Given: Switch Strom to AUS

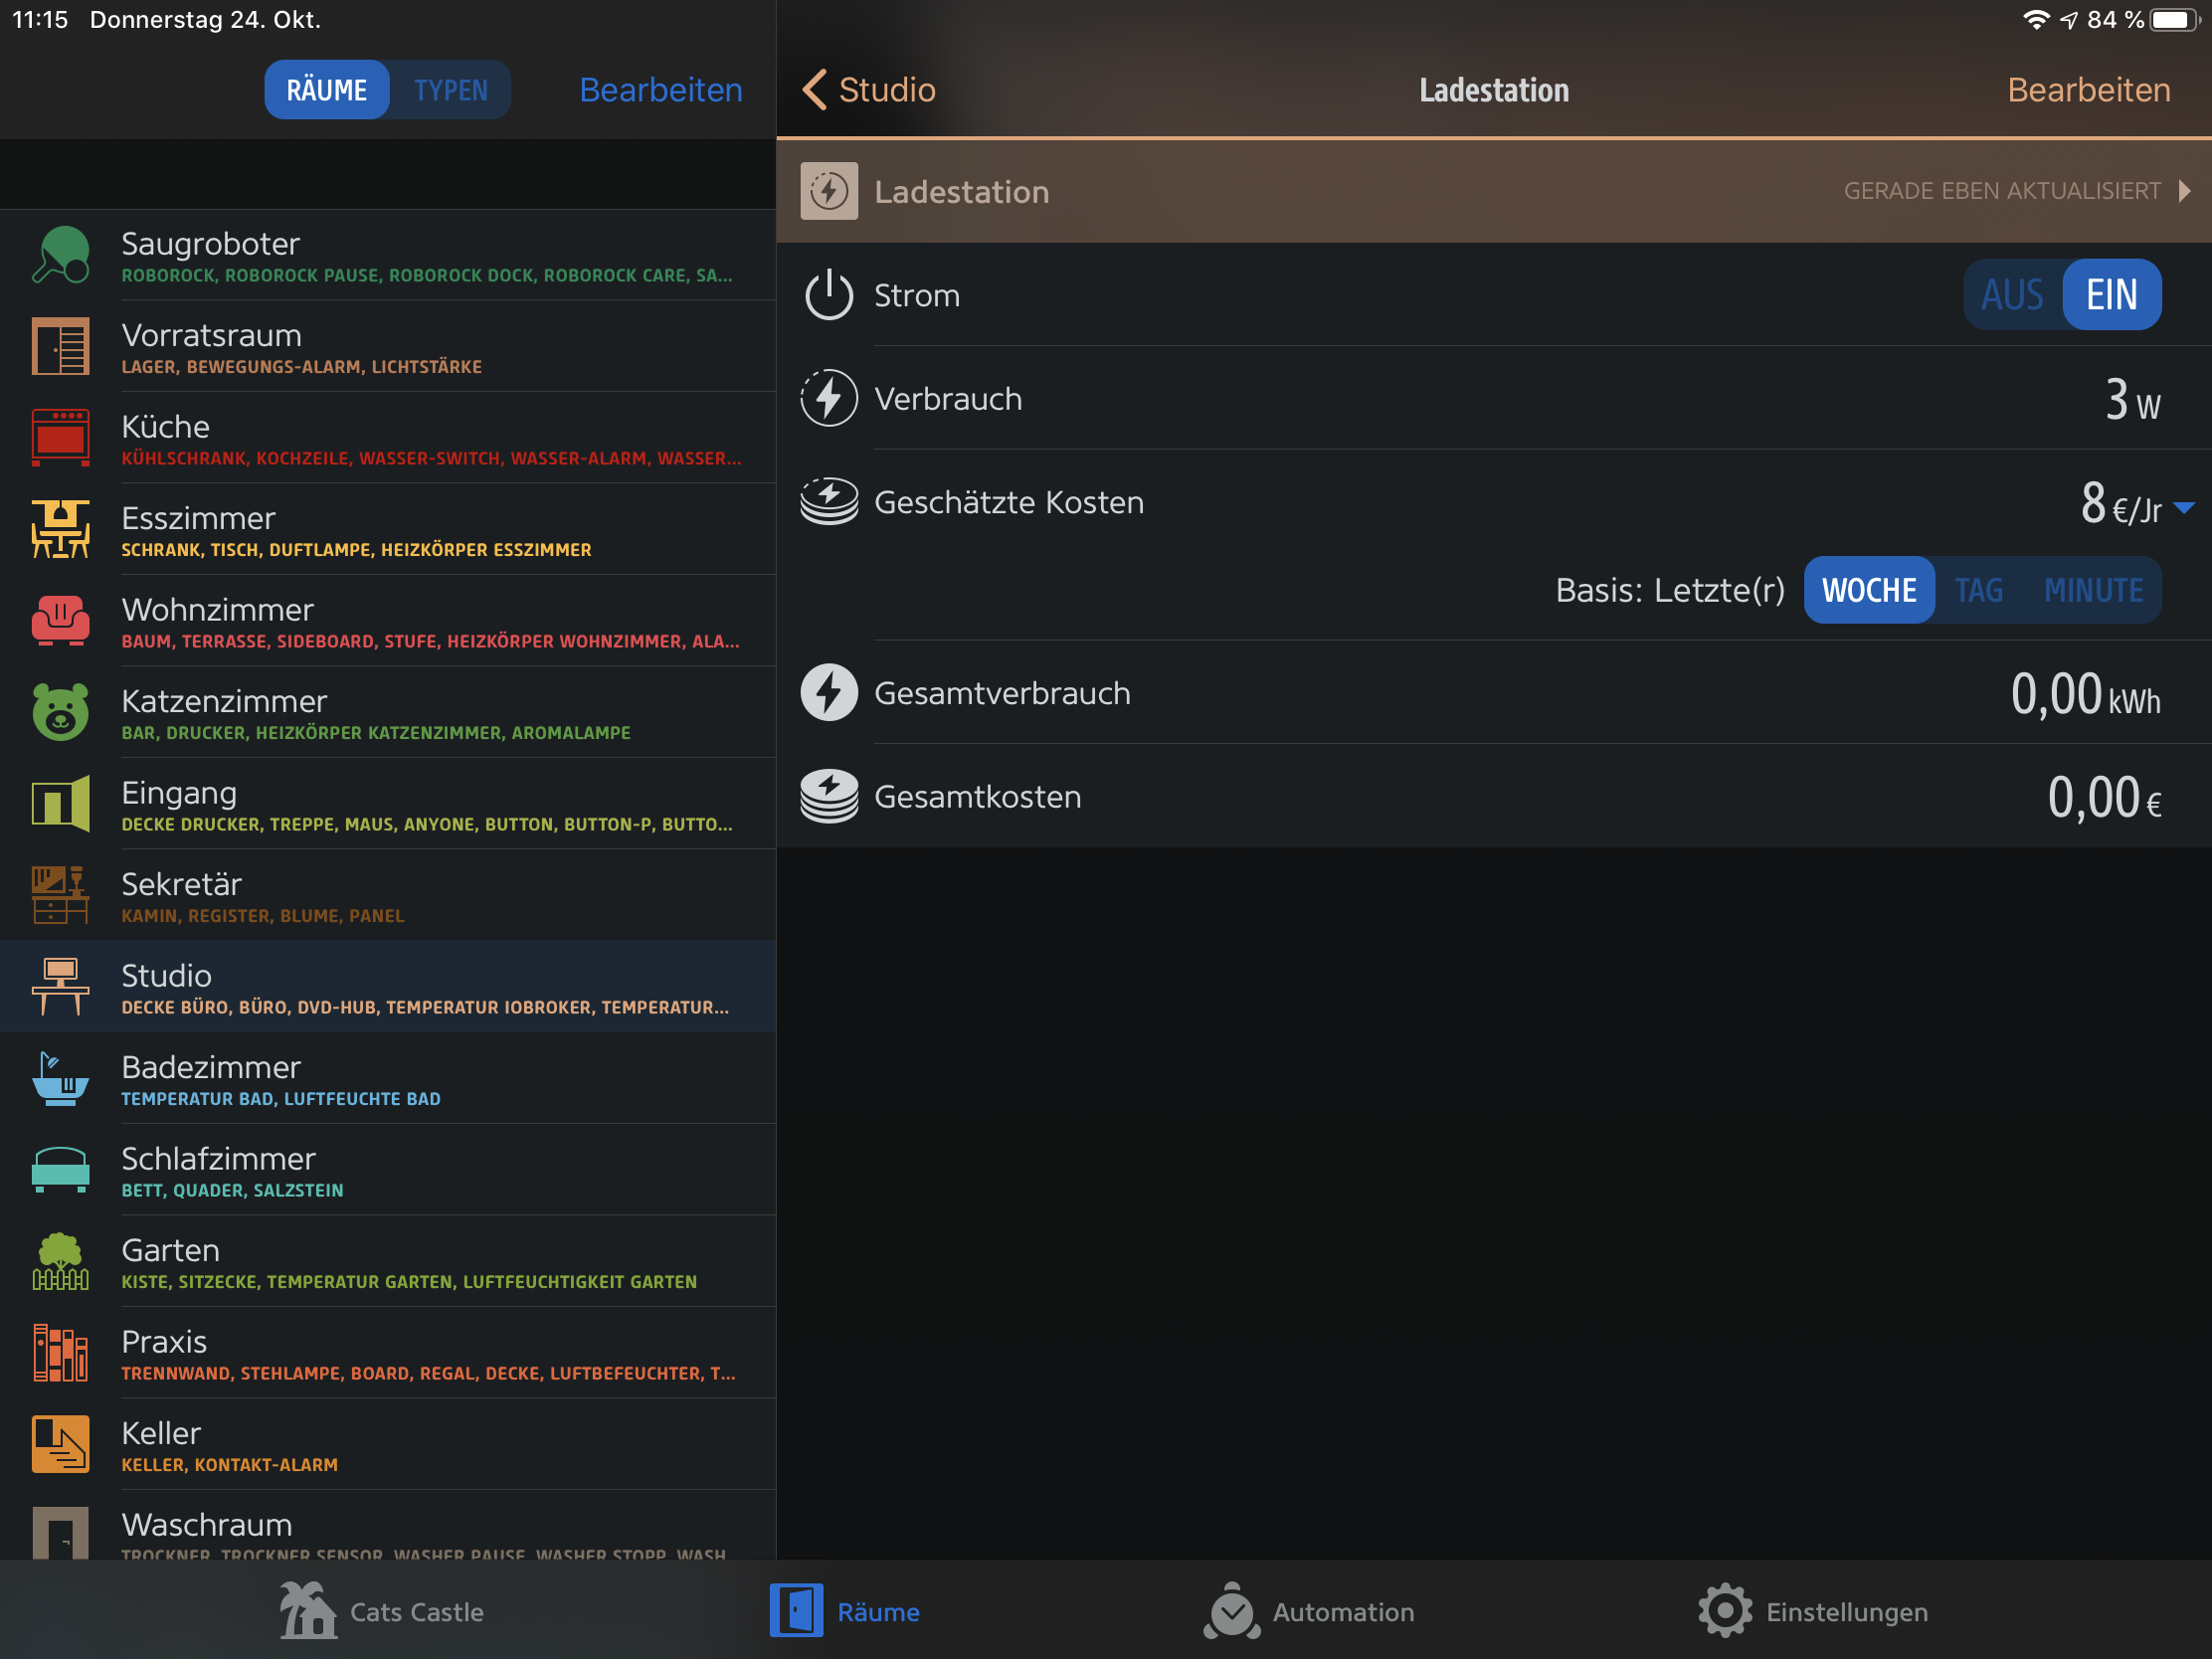Looking at the screenshot, I should [2012, 295].
